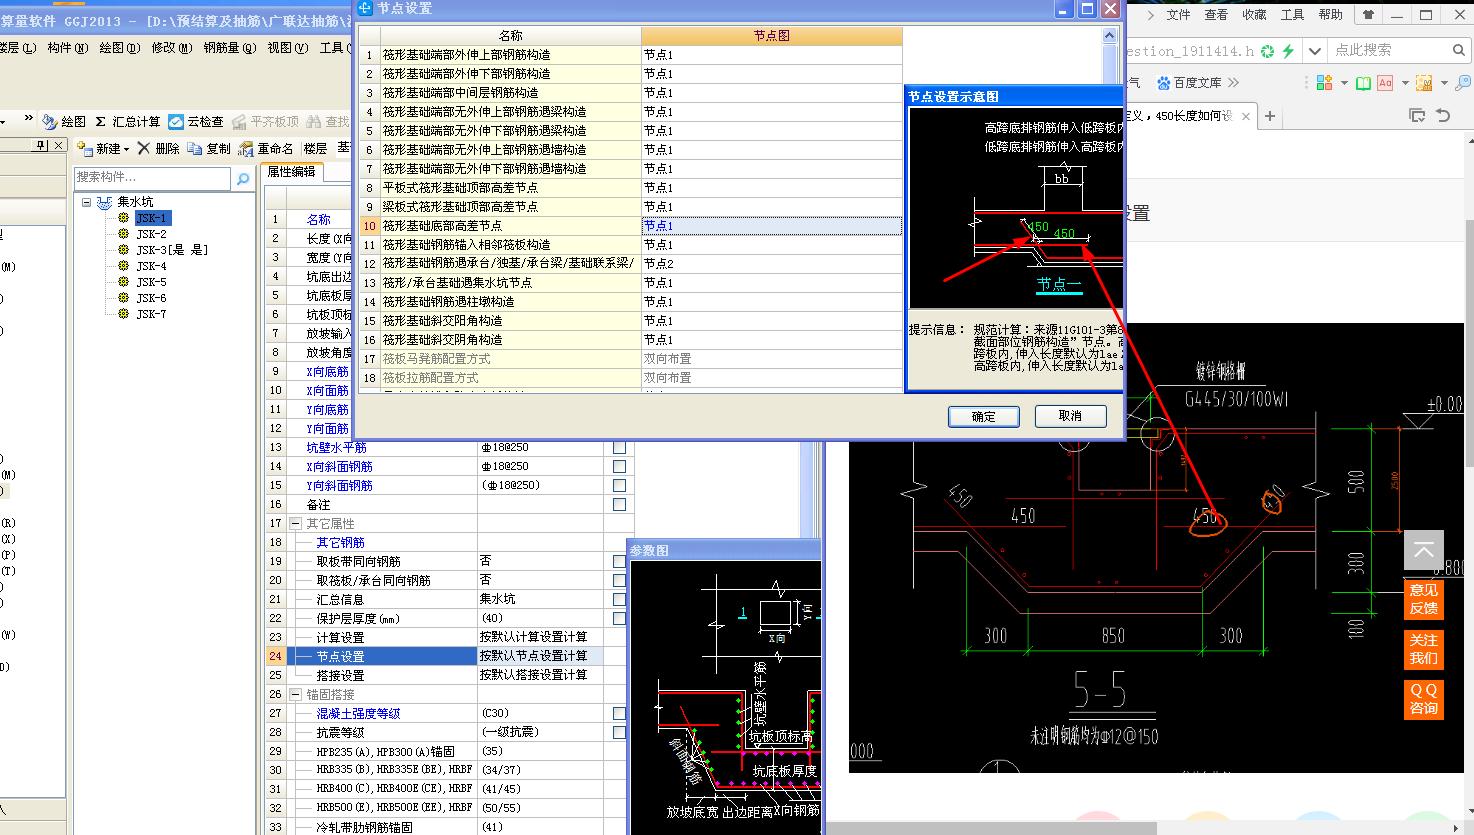Toggle checkbox for 取筏板/承台同向钢筋 row
The image size is (1474, 835).
pos(619,581)
